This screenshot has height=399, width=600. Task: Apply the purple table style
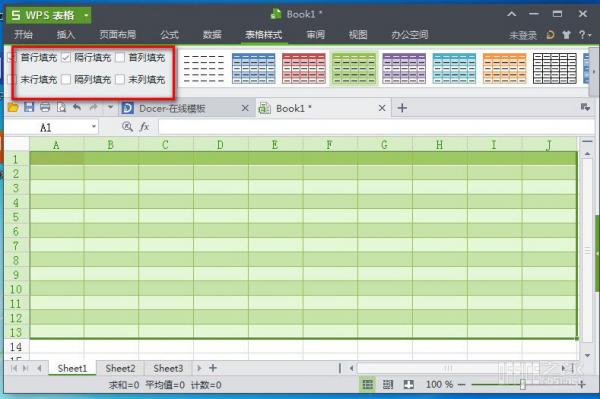pos(404,68)
